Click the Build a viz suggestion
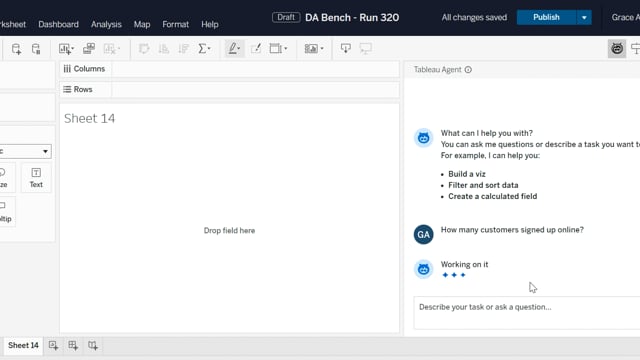This screenshot has height=360, width=640. point(467,174)
